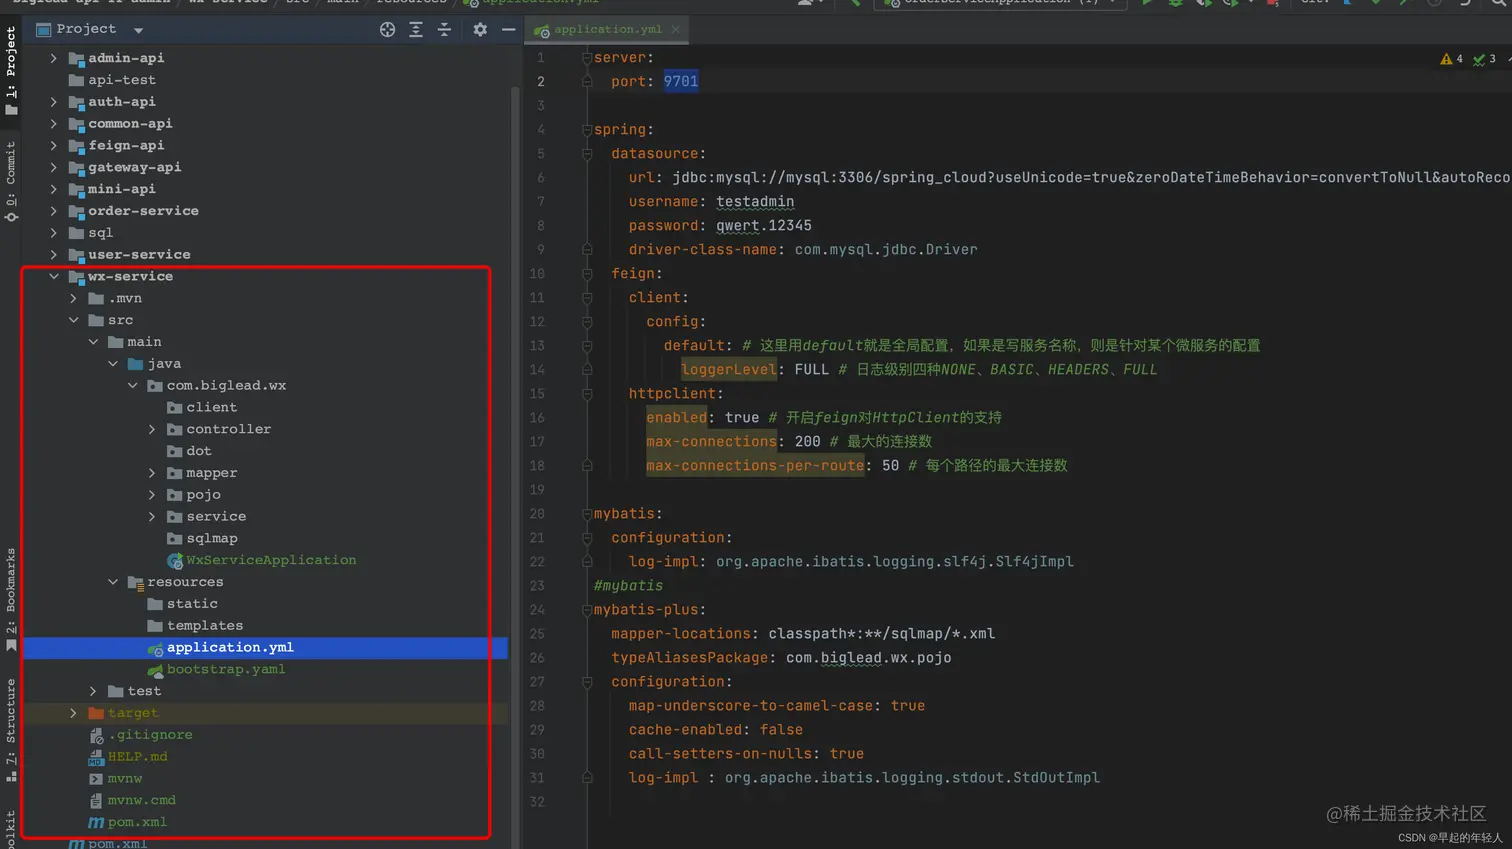
Task: Click the typeAliasesPackage key on line 26
Action: 690,658
